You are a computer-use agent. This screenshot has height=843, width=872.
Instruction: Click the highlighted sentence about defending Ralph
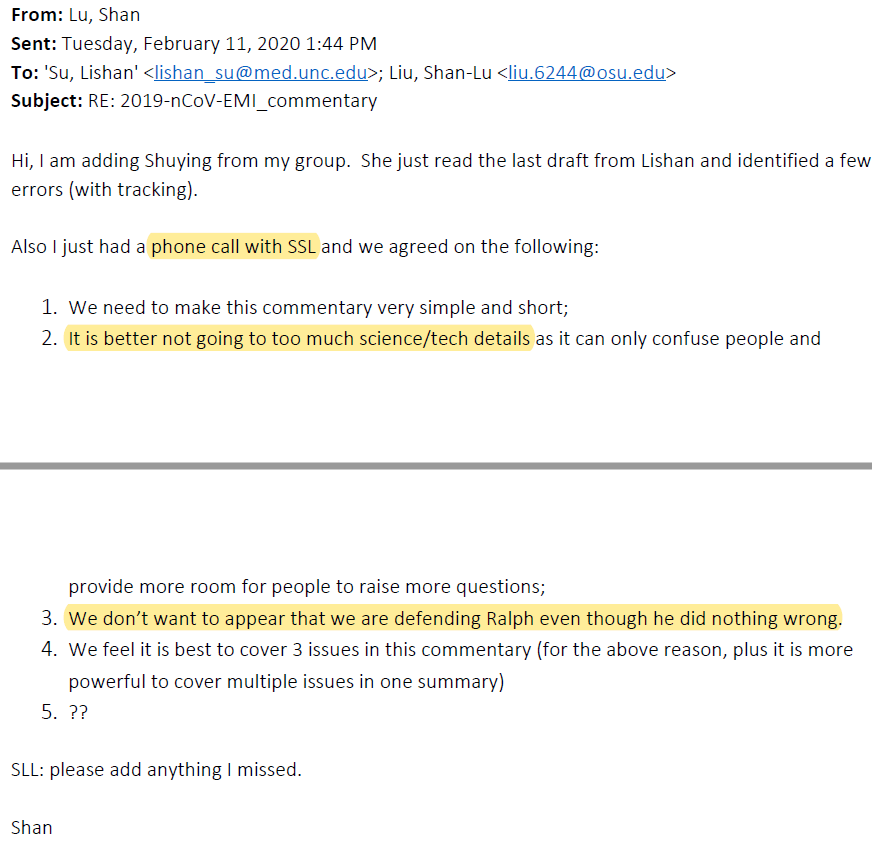click(x=454, y=618)
